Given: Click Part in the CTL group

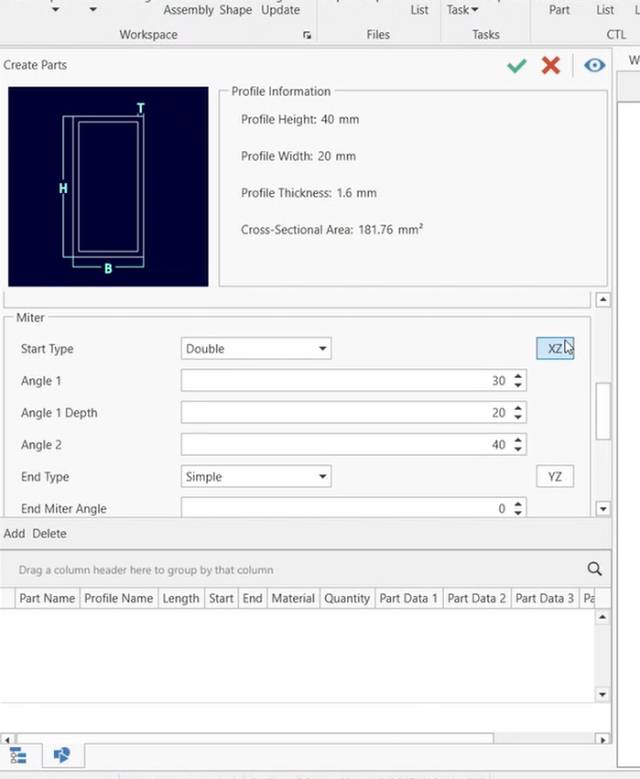Looking at the screenshot, I should (x=559, y=9).
